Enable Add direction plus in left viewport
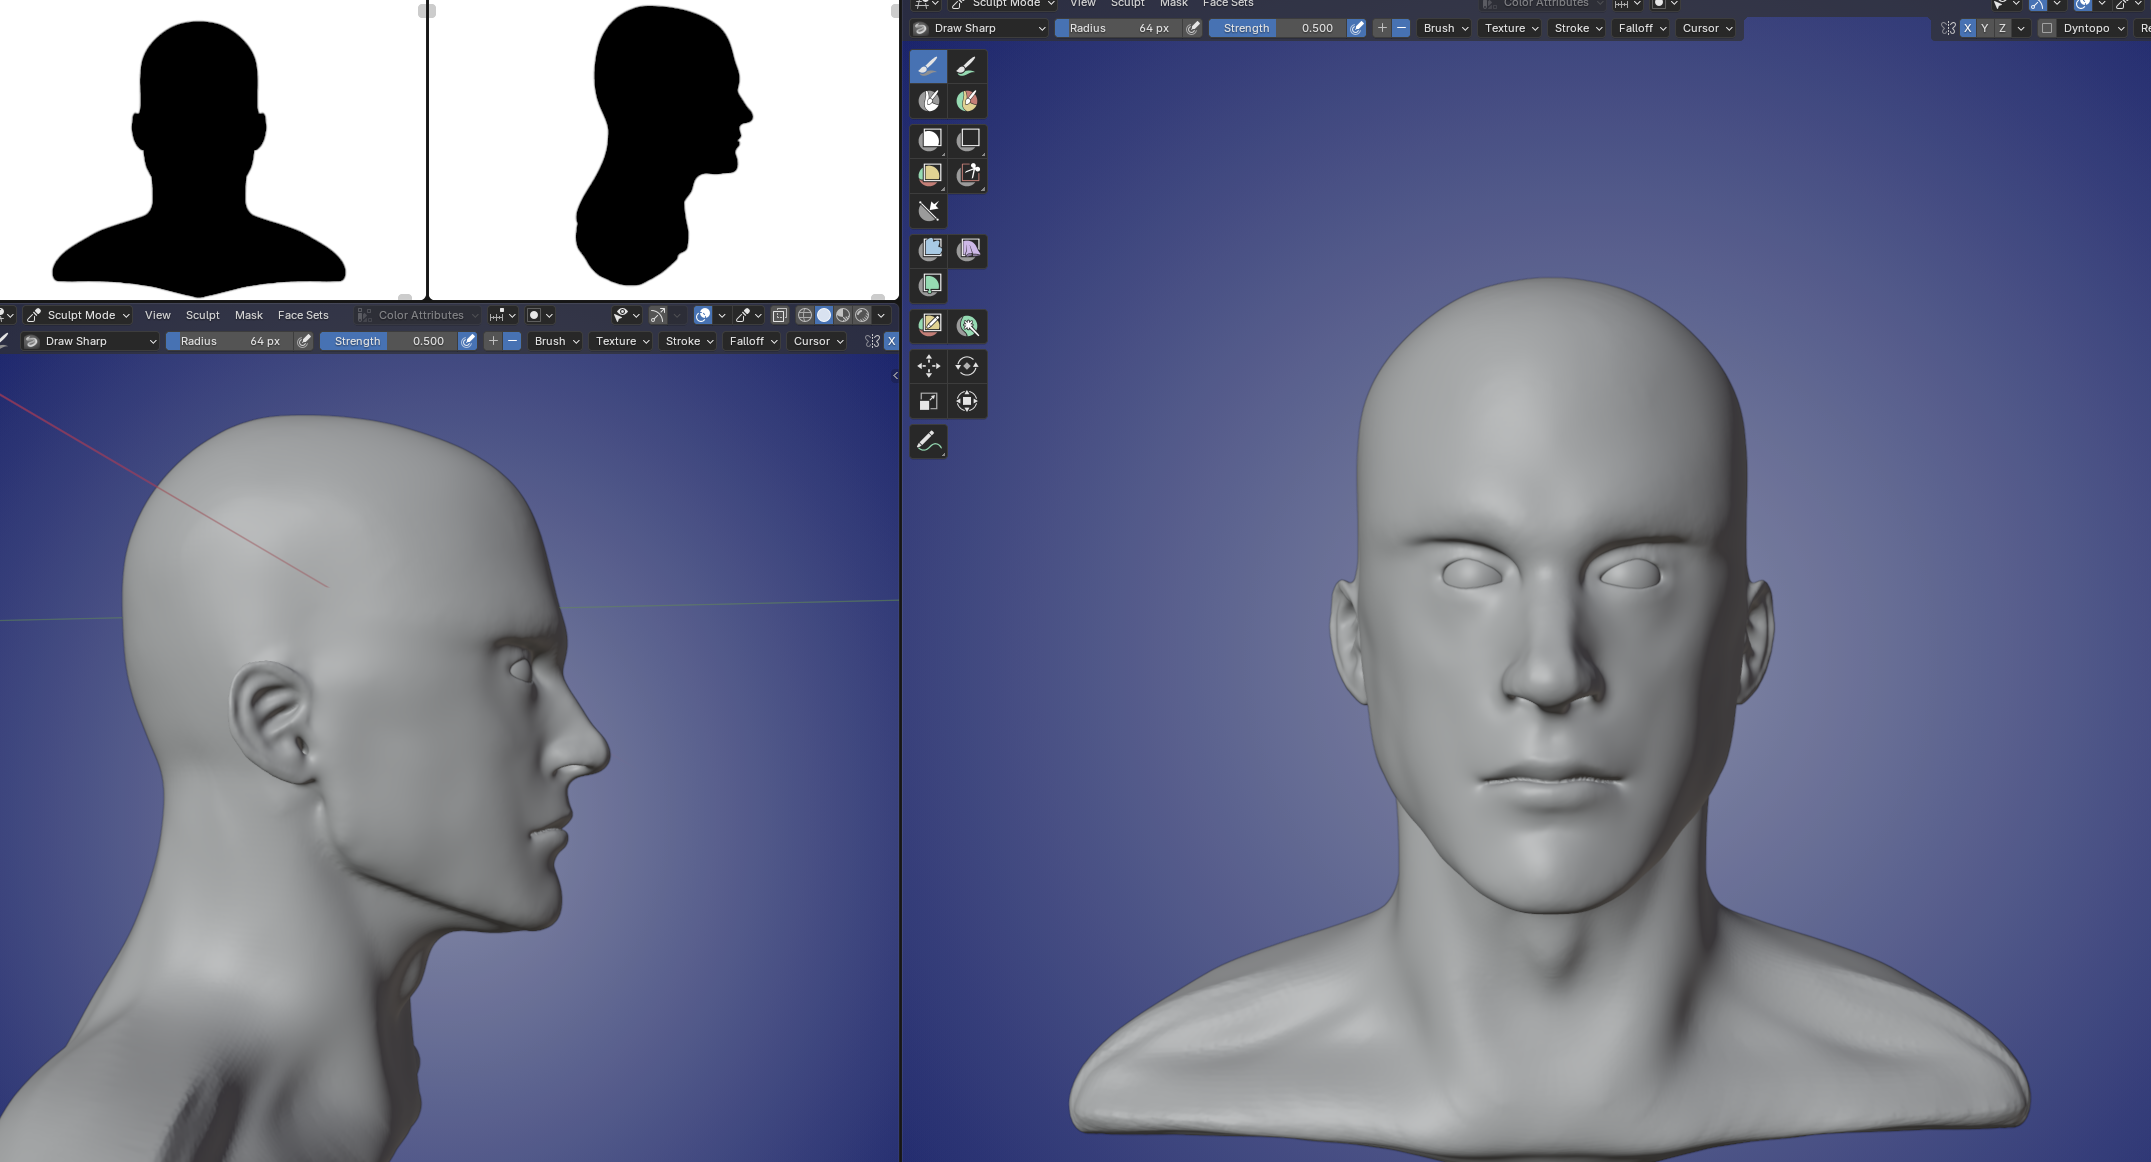Image resolution: width=2151 pixels, height=1162 pixels. point(493,341)
